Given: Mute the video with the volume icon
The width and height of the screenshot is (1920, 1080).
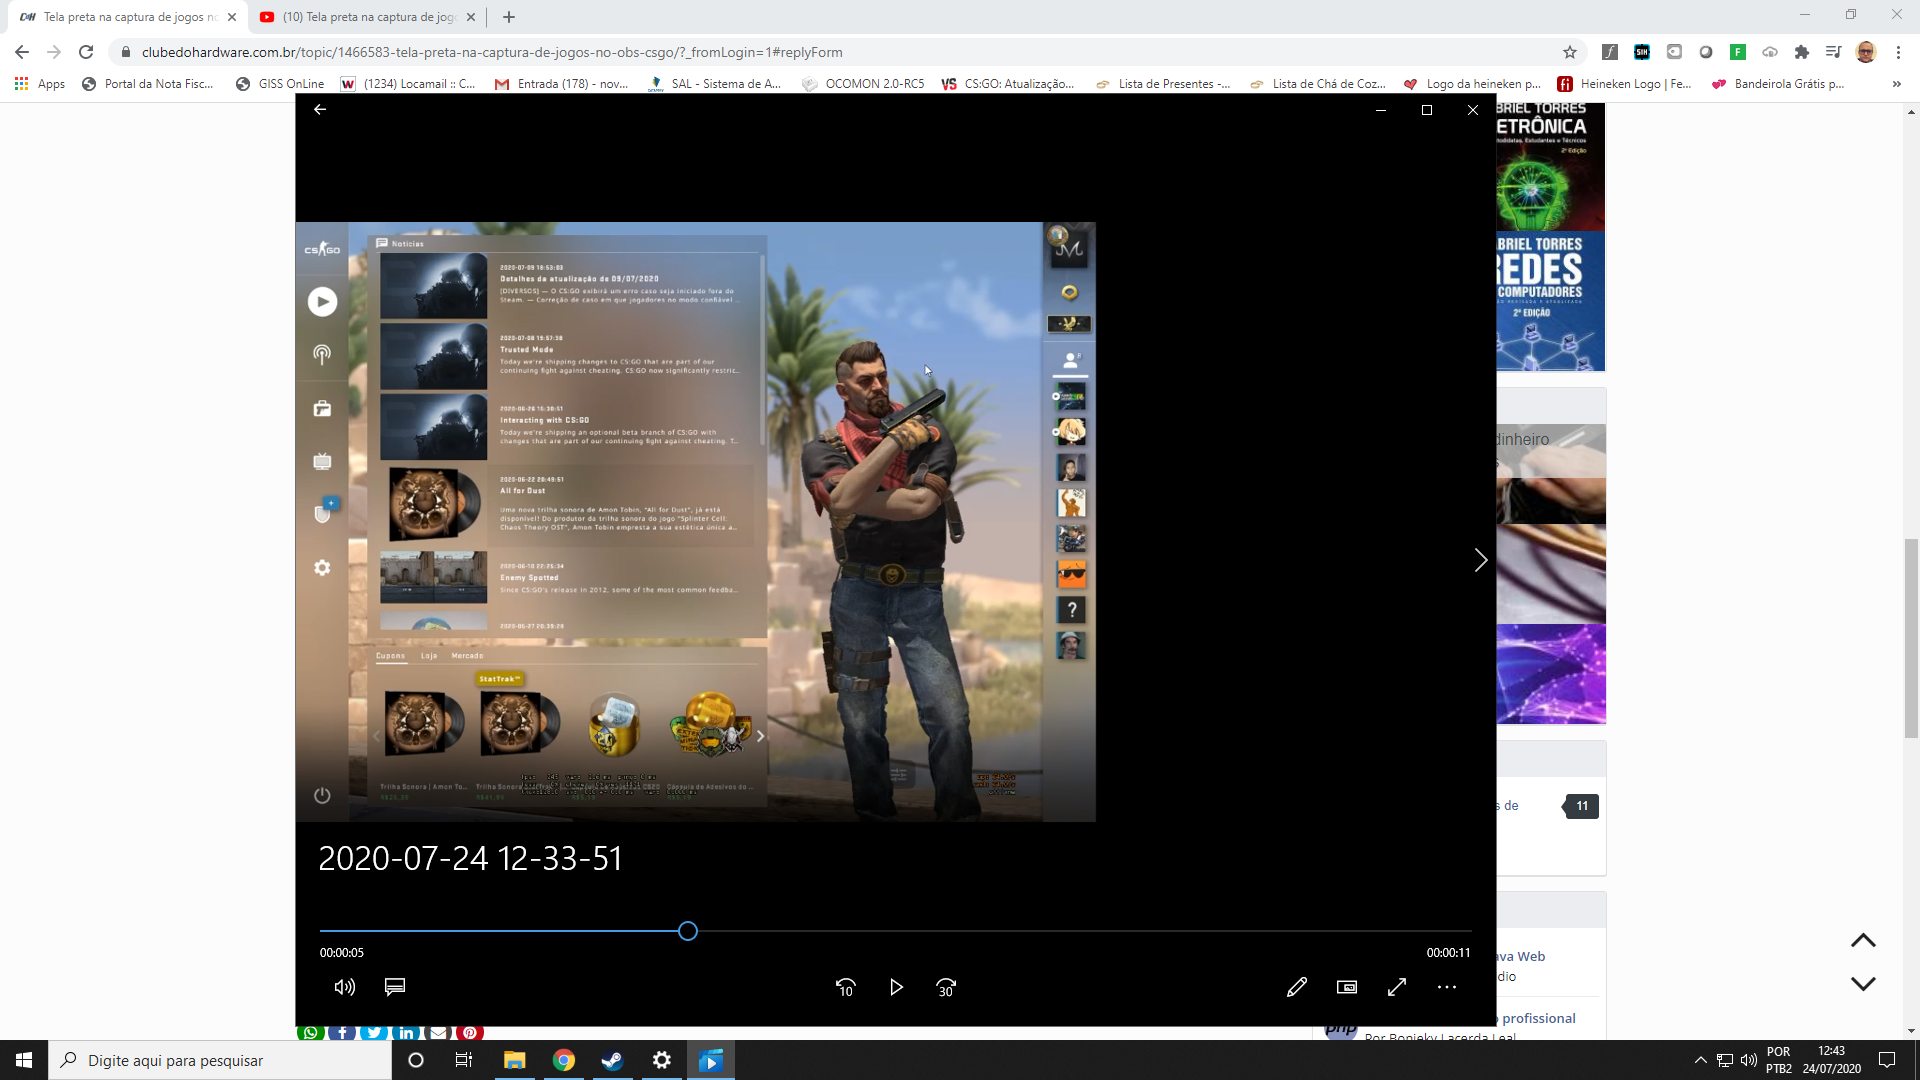Looking at the screenshot, I should click(345, 987).
